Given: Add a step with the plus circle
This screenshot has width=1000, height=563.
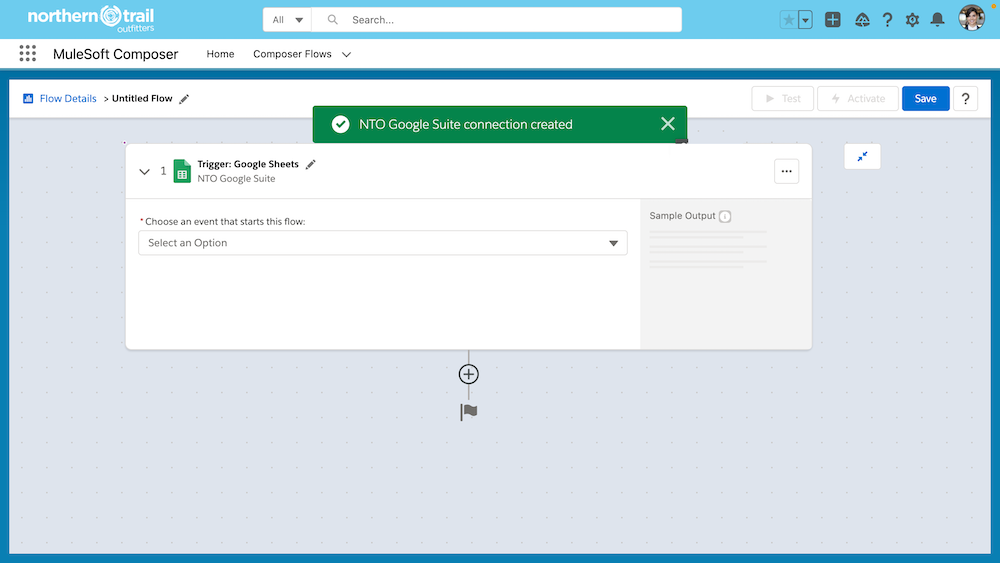Looking at the screenshot, I should tap(469, 374).
